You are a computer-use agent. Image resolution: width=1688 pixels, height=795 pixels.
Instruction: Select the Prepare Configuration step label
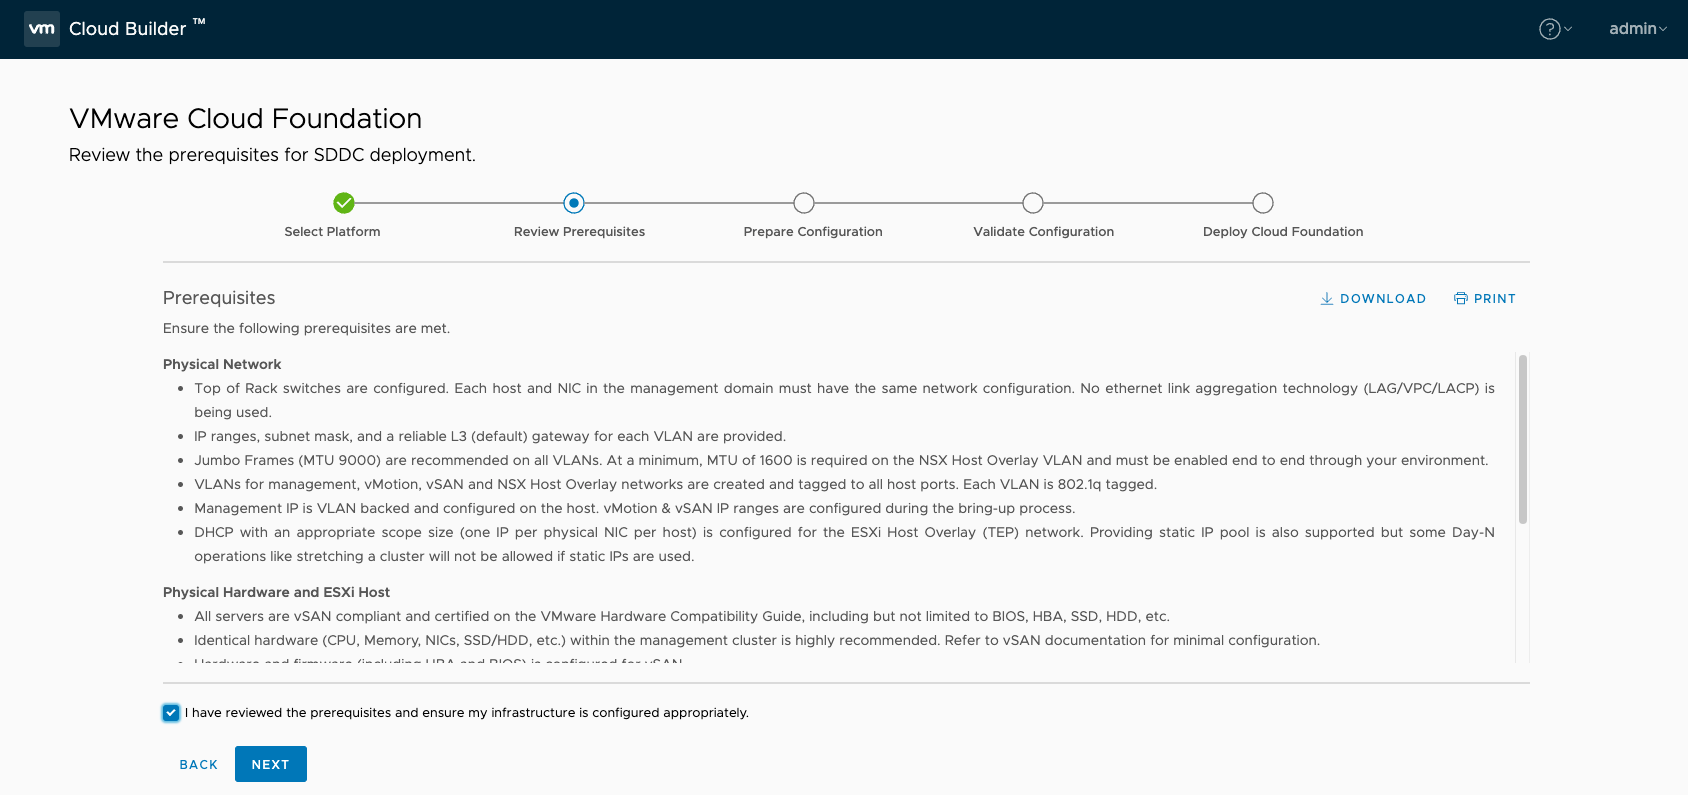tap(813, 232)
